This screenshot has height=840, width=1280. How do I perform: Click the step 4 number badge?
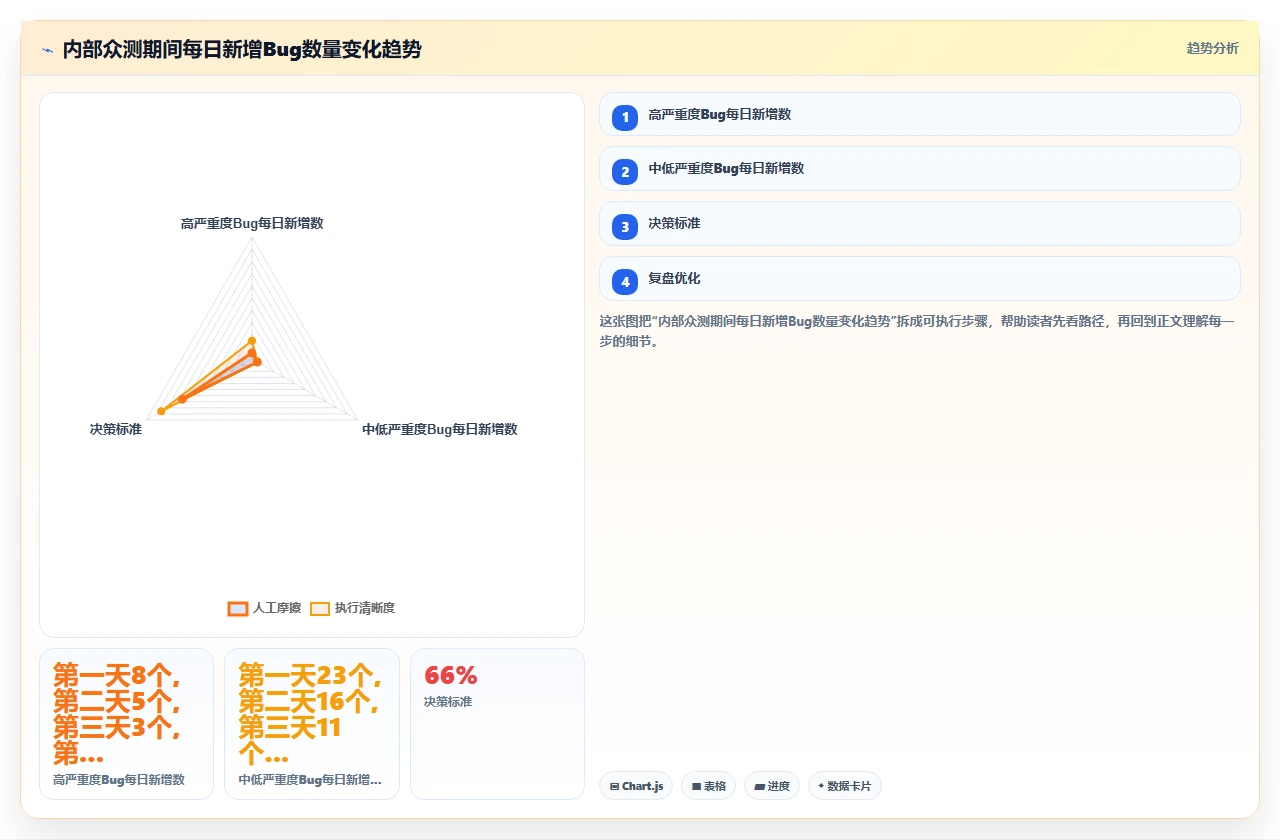[625, 282]
